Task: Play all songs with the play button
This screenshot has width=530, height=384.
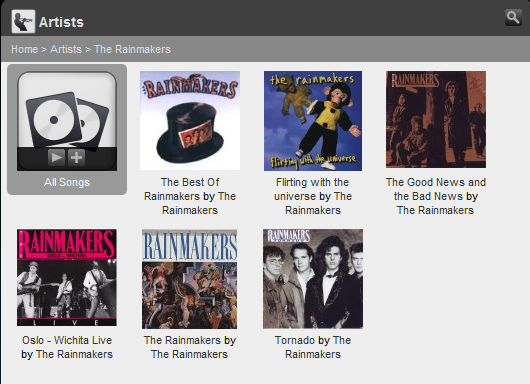Action: (56, 157)
